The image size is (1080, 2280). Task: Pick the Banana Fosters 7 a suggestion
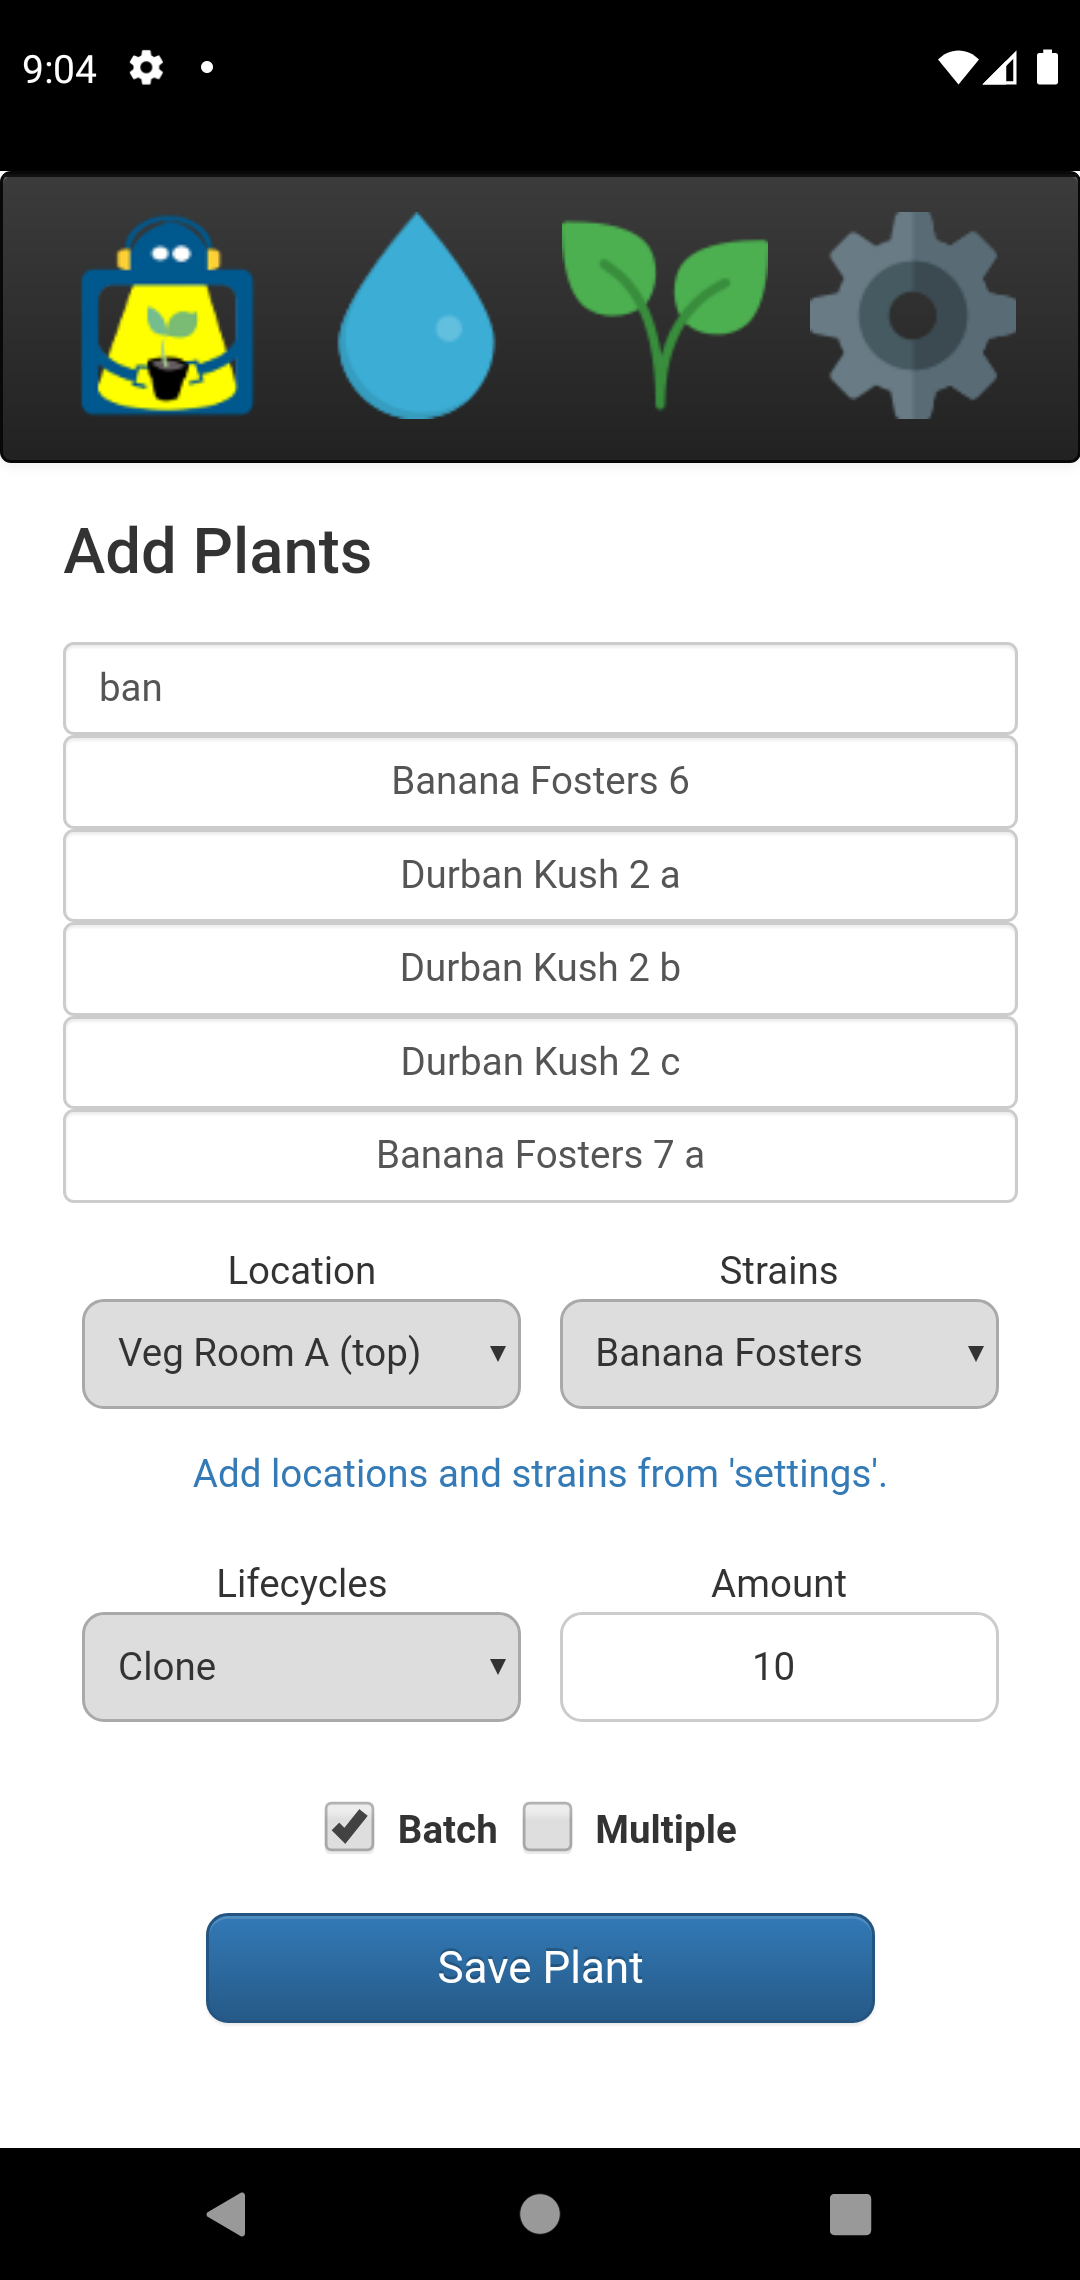coord(540,1156)
